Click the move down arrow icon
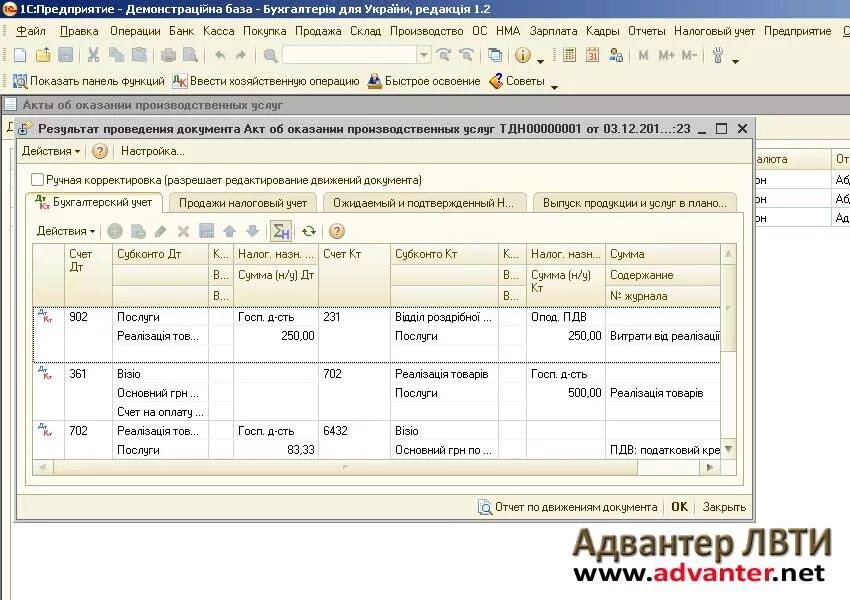 tap(252, 231)
